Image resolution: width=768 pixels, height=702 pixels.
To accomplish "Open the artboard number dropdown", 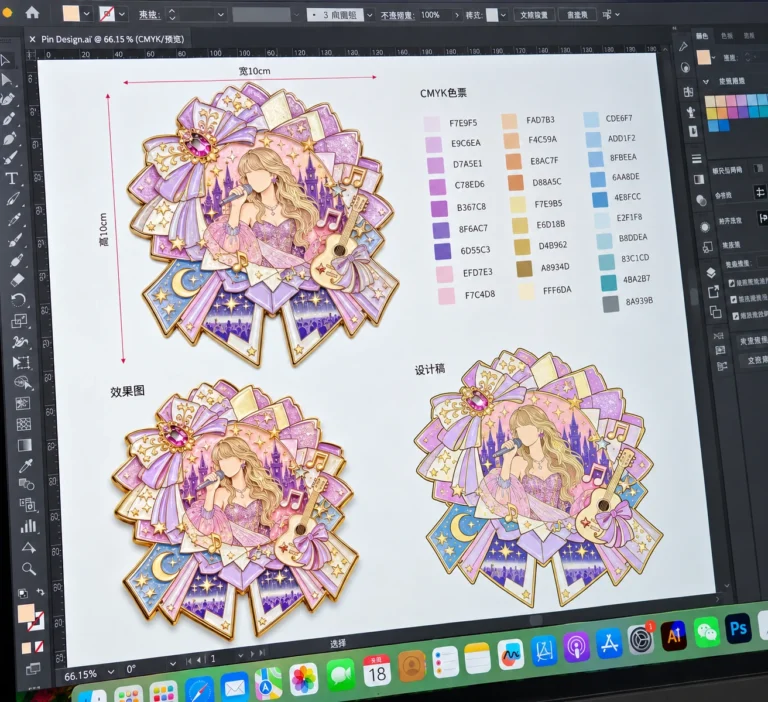I will 240,655.
